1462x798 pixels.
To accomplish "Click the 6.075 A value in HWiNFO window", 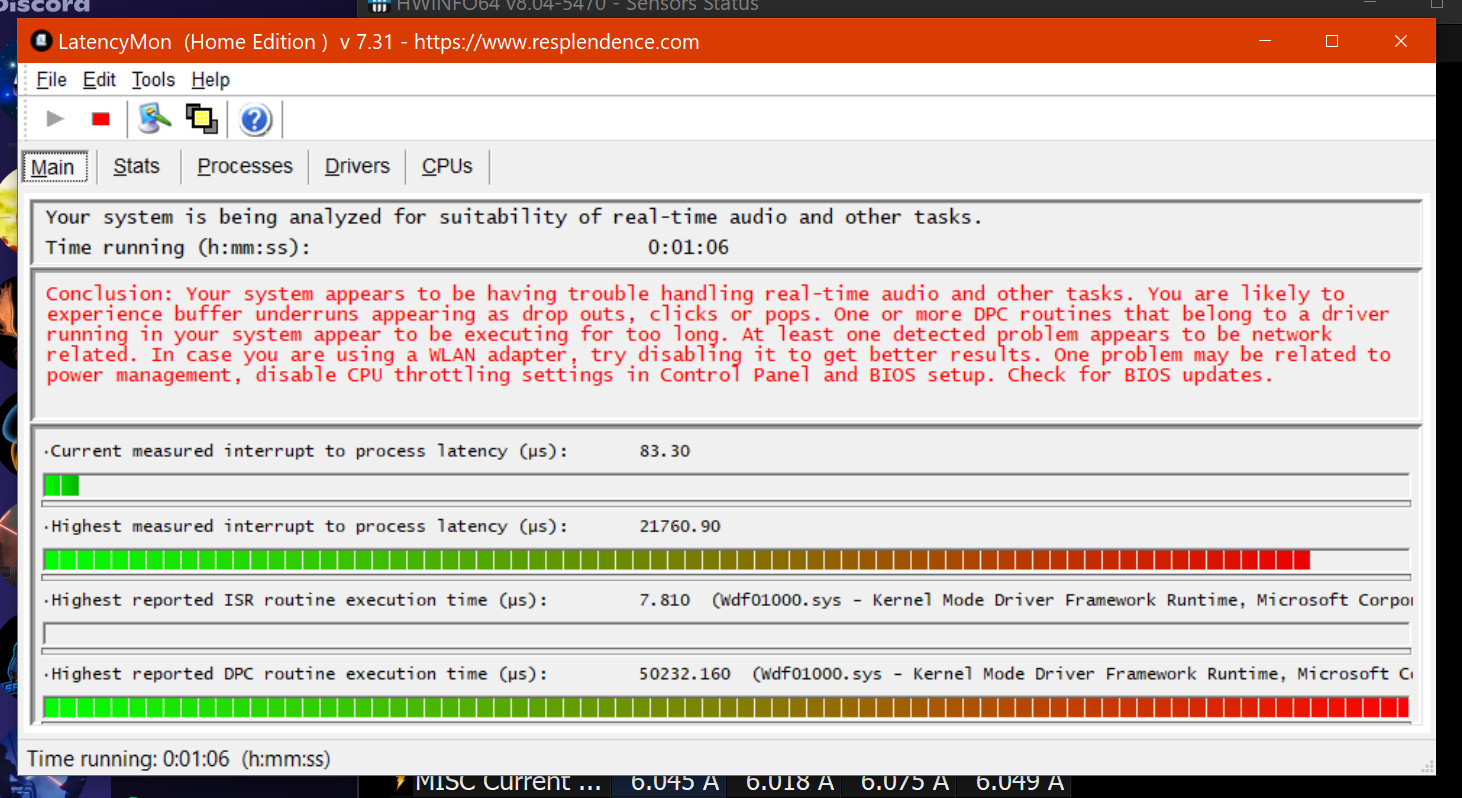I will click(905, 782).
